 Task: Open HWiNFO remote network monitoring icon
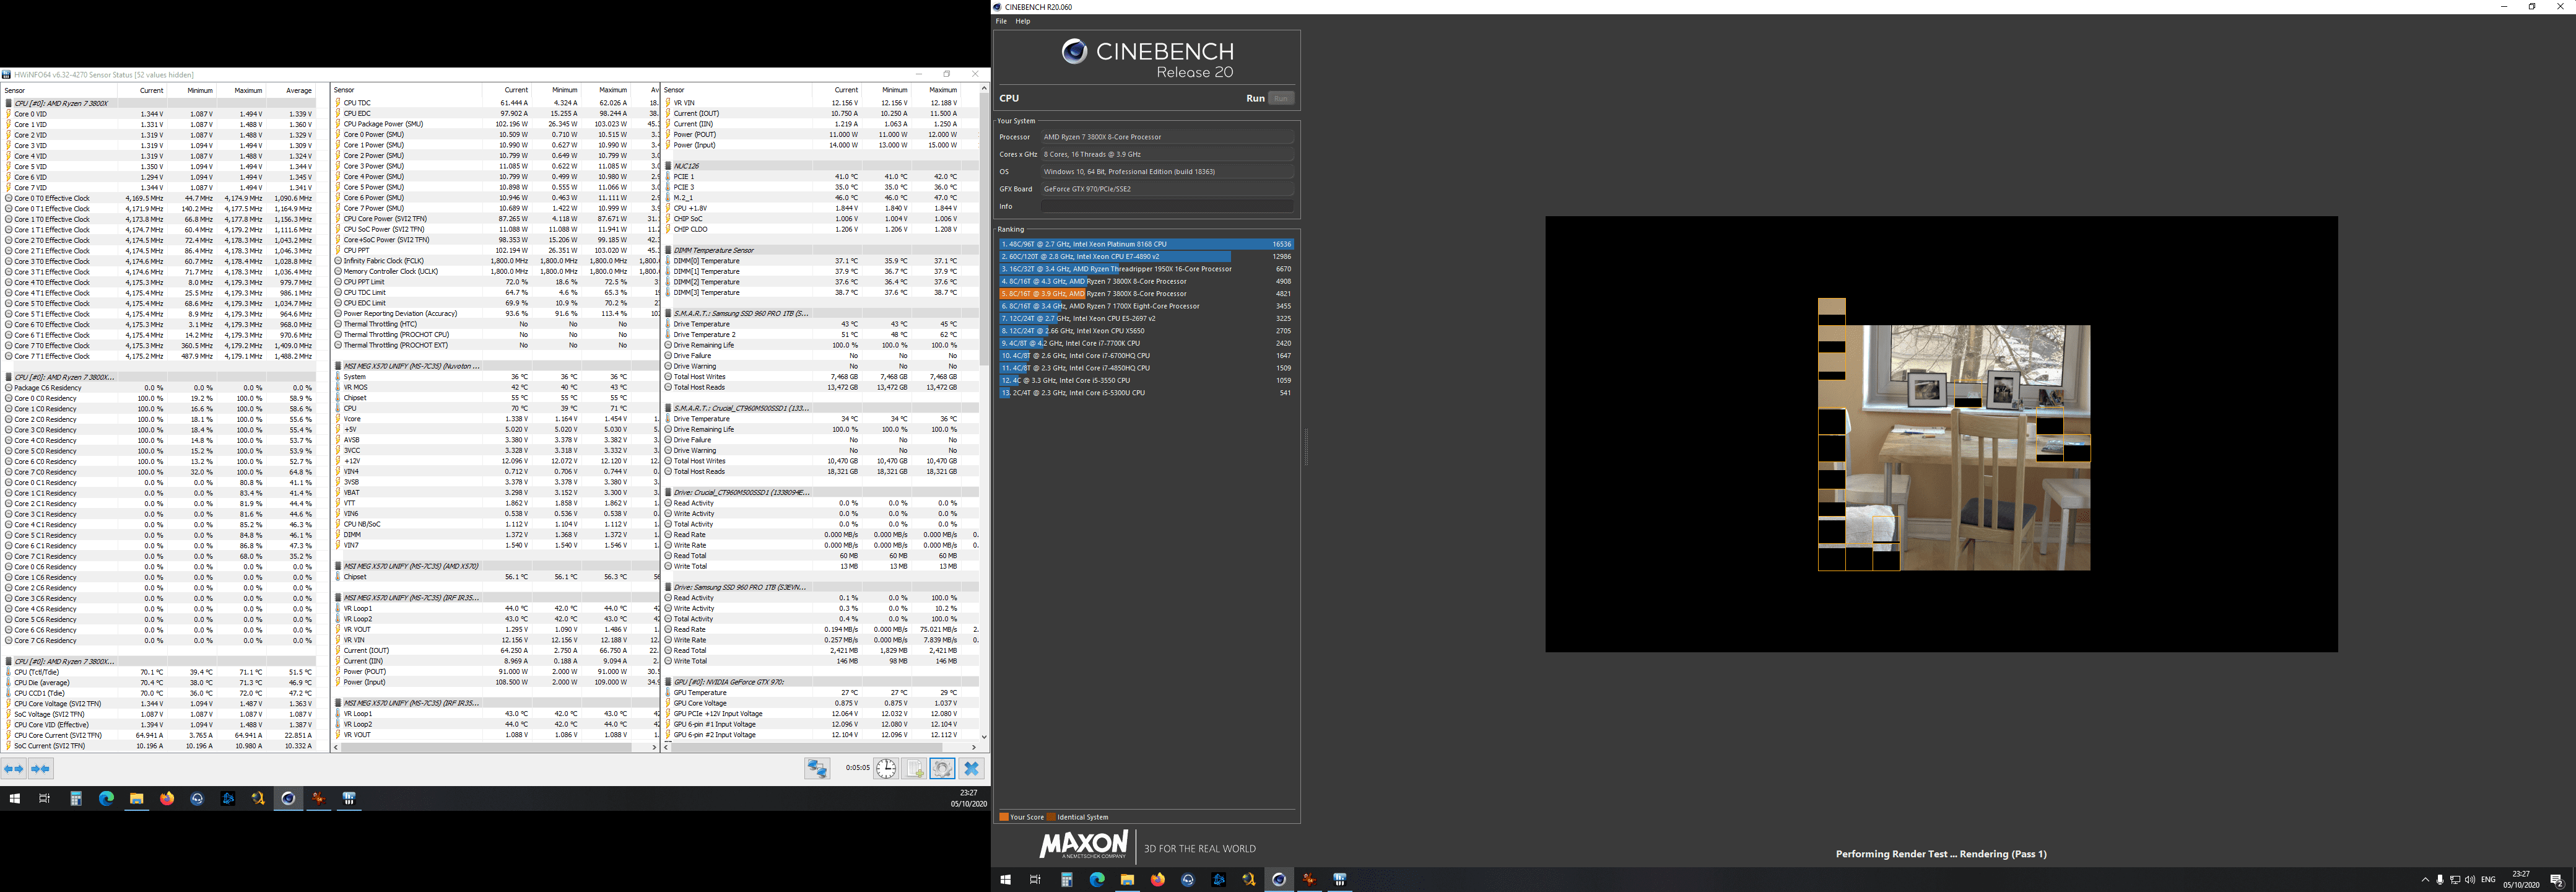tap(817, 768)
